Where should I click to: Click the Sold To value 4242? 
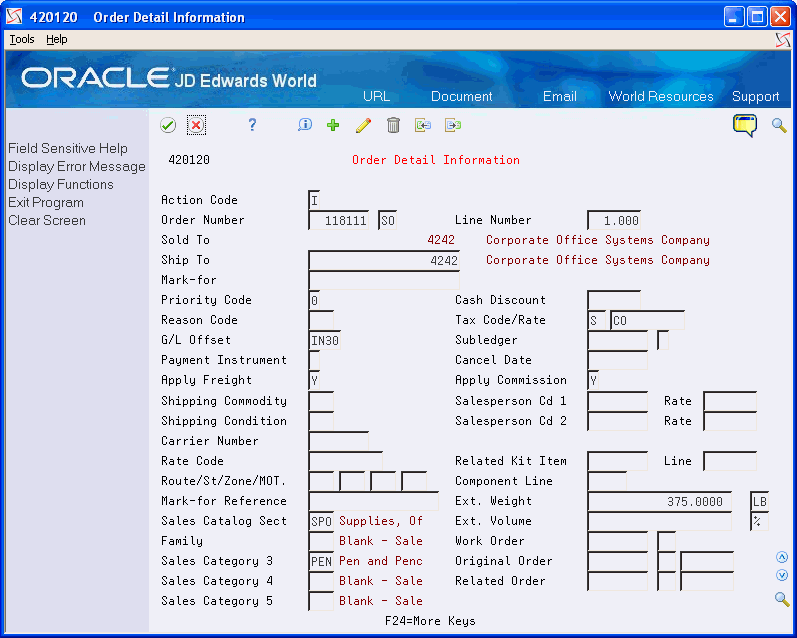pyautogui.click(x=441, y=240)
